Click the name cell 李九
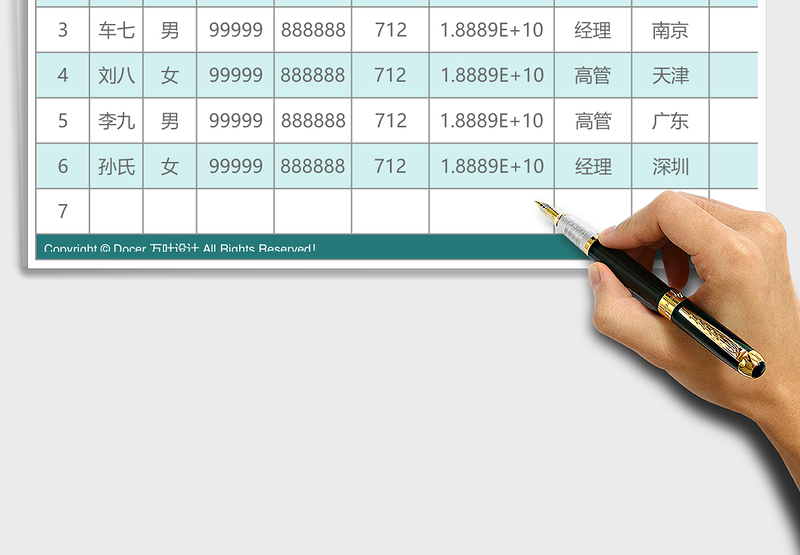This screenshot has height=555, width=800. point(116,121)
